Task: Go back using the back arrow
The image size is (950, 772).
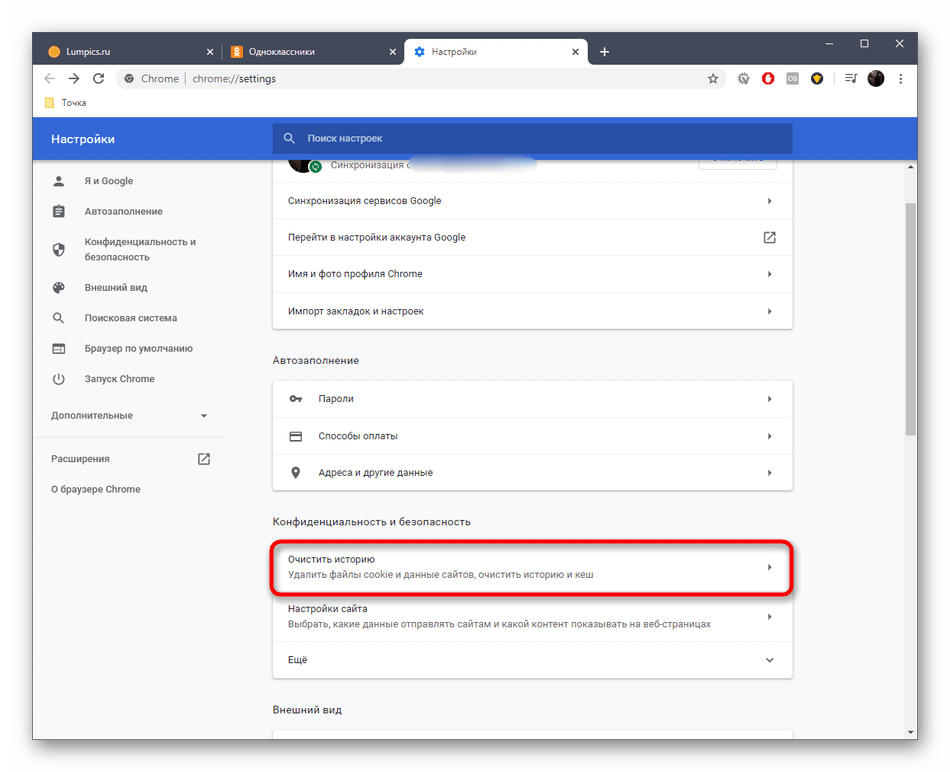Action: click(50, 79)
